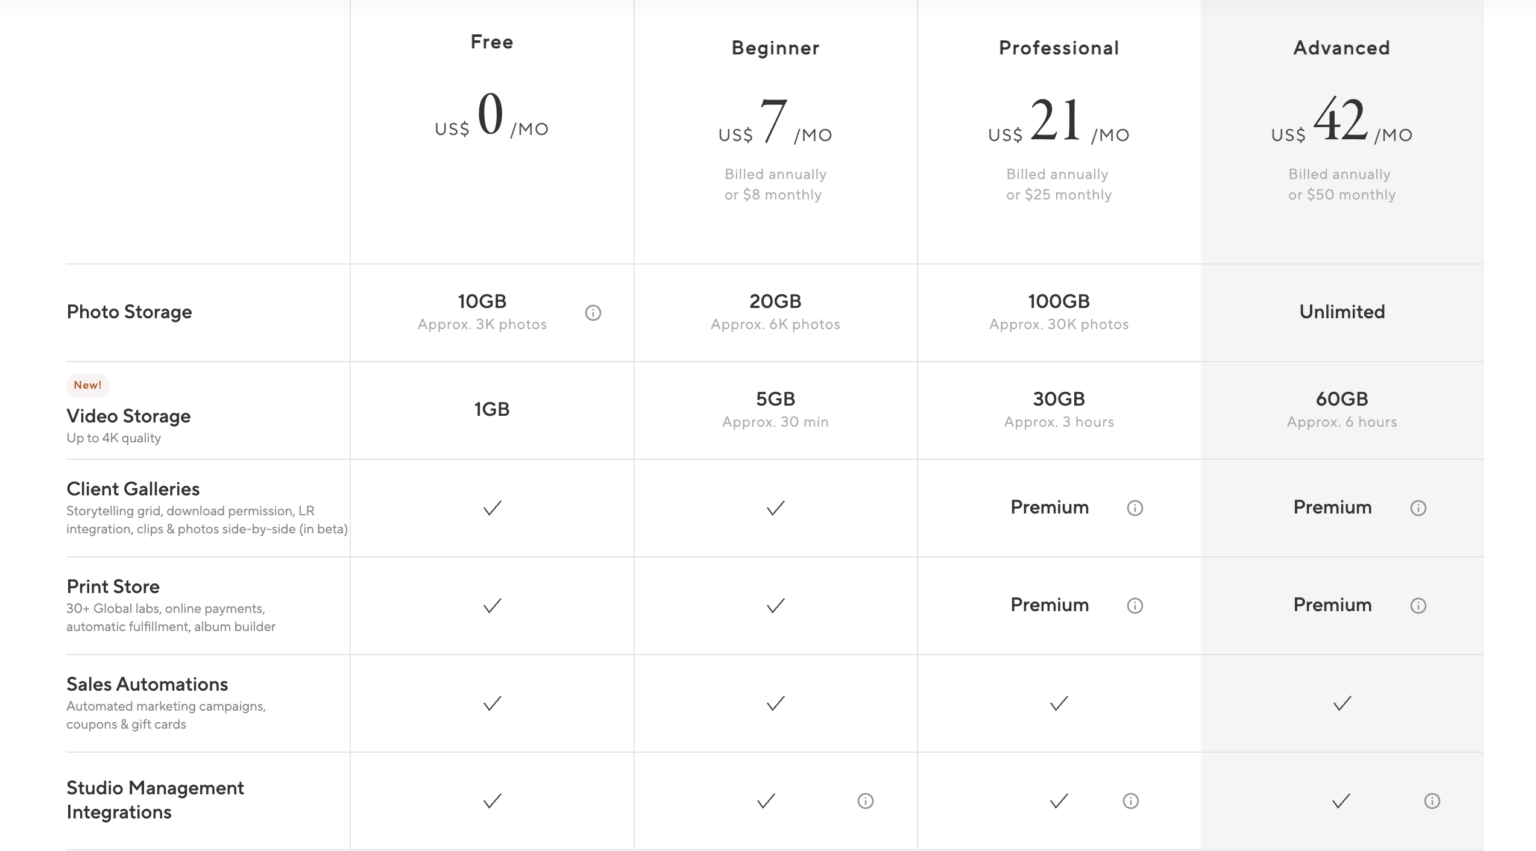The width and height of the screenshot is (1536, 851).
Task: Click the Video Storage row label
Action: point(128,416)
